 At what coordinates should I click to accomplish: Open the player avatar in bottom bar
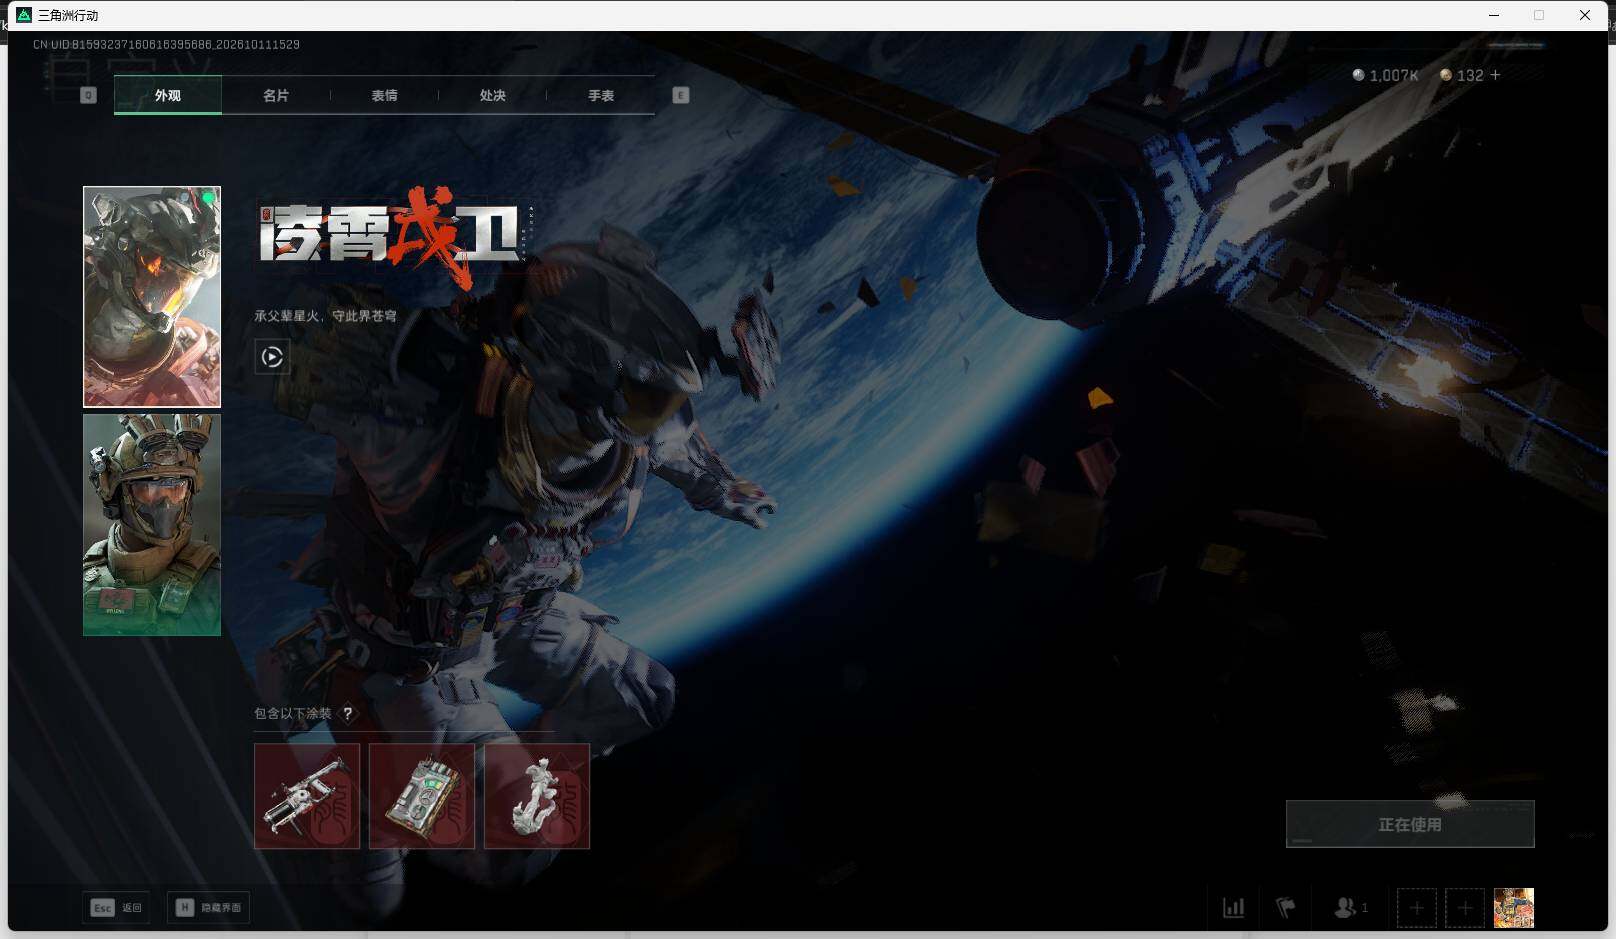coord(1514,908)
